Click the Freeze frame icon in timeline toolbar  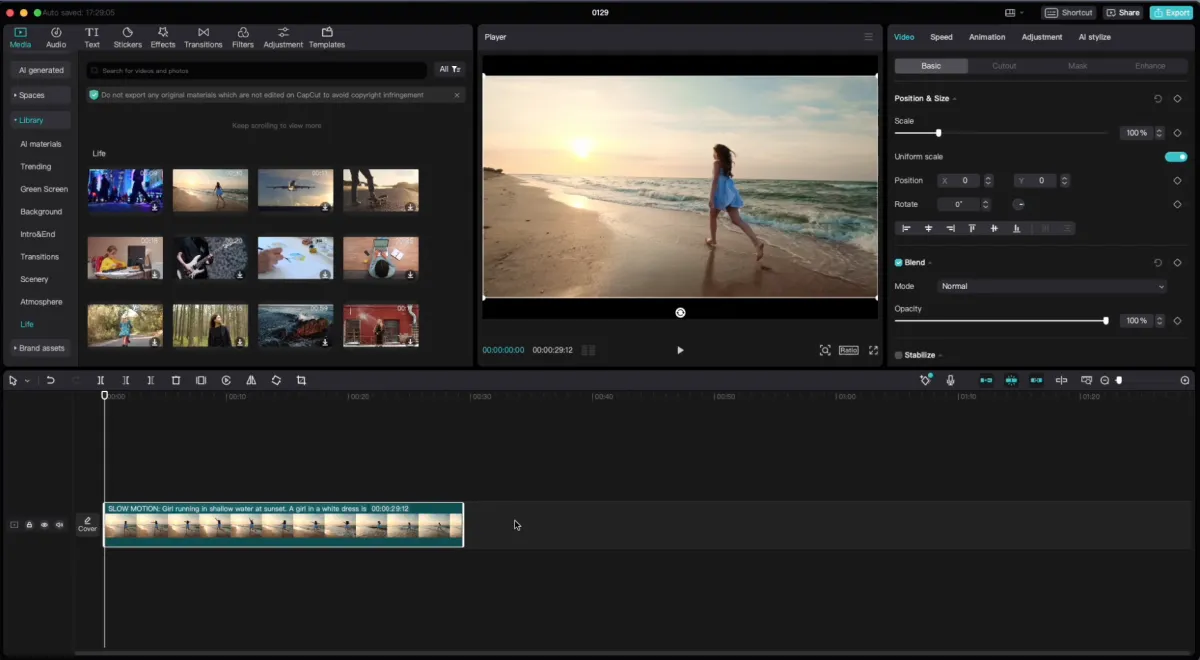coord(201,380)
